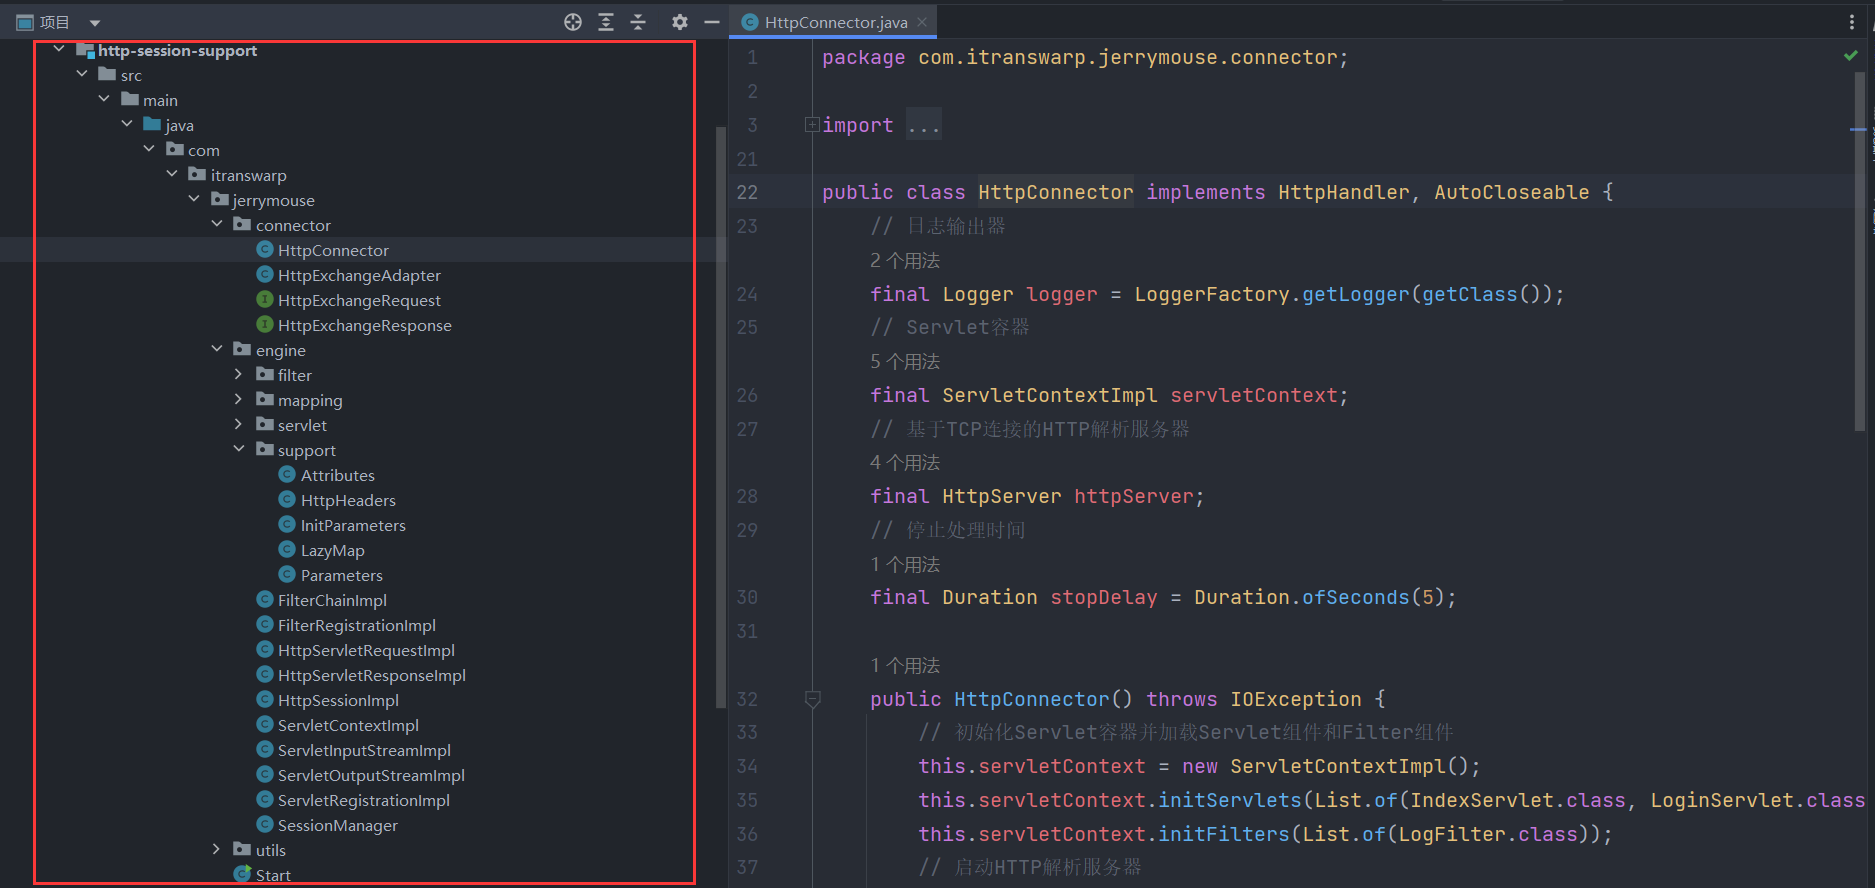Screen dimensions: 1875x888
Task: Open project view settings gear
Action: (680, 22)
